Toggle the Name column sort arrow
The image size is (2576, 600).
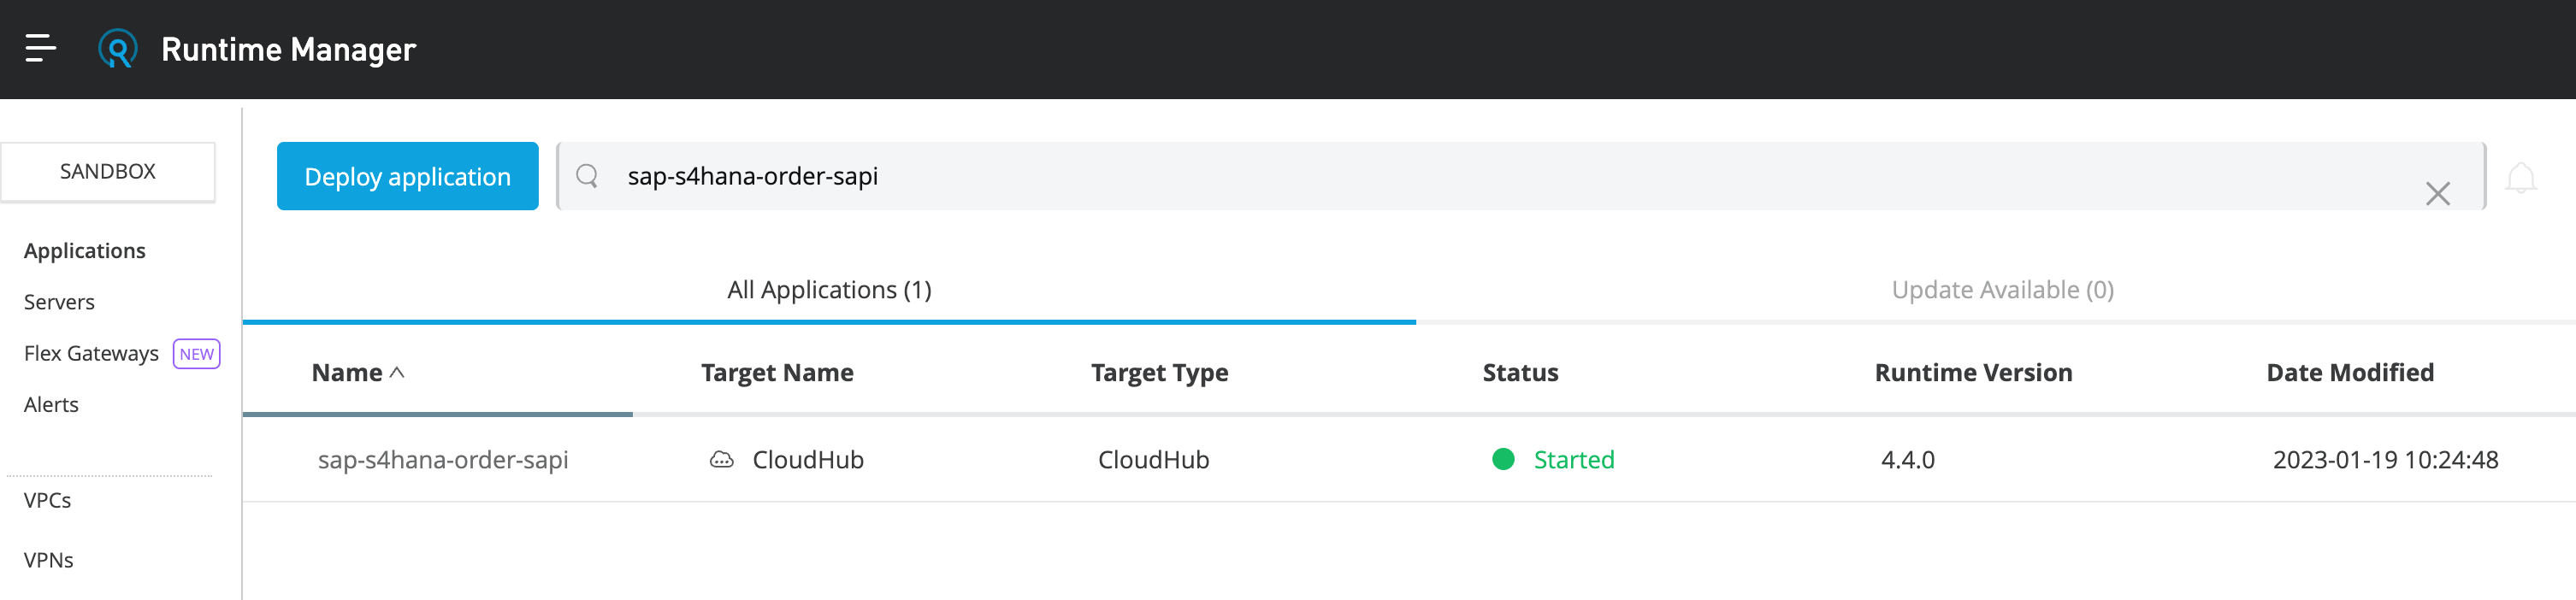point(397,372)
